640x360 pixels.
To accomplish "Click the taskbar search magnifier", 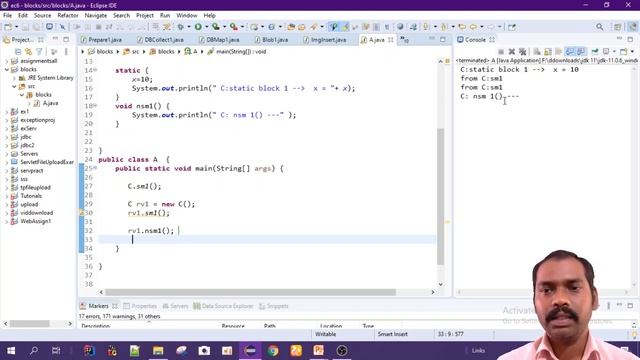I will [34, 351].
